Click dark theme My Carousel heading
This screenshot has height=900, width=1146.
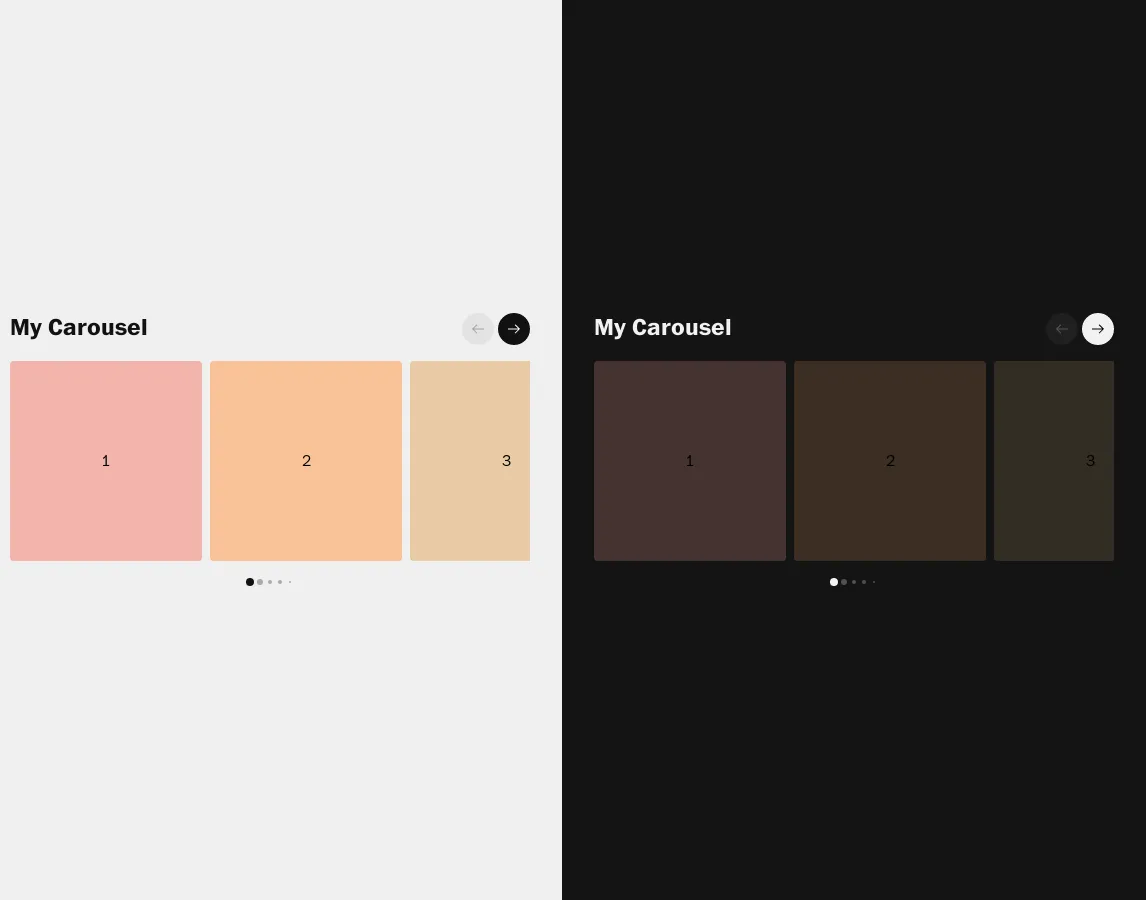tap(663, 328)
